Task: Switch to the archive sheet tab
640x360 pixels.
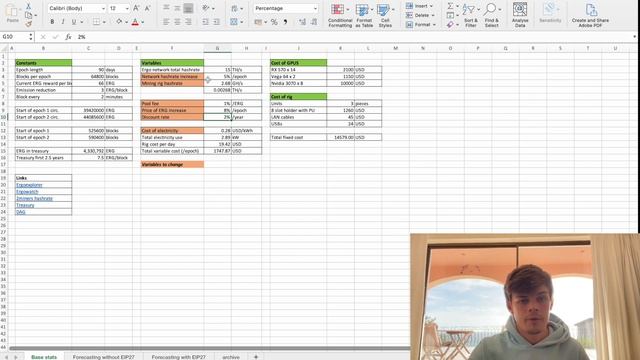Action: 231,357
